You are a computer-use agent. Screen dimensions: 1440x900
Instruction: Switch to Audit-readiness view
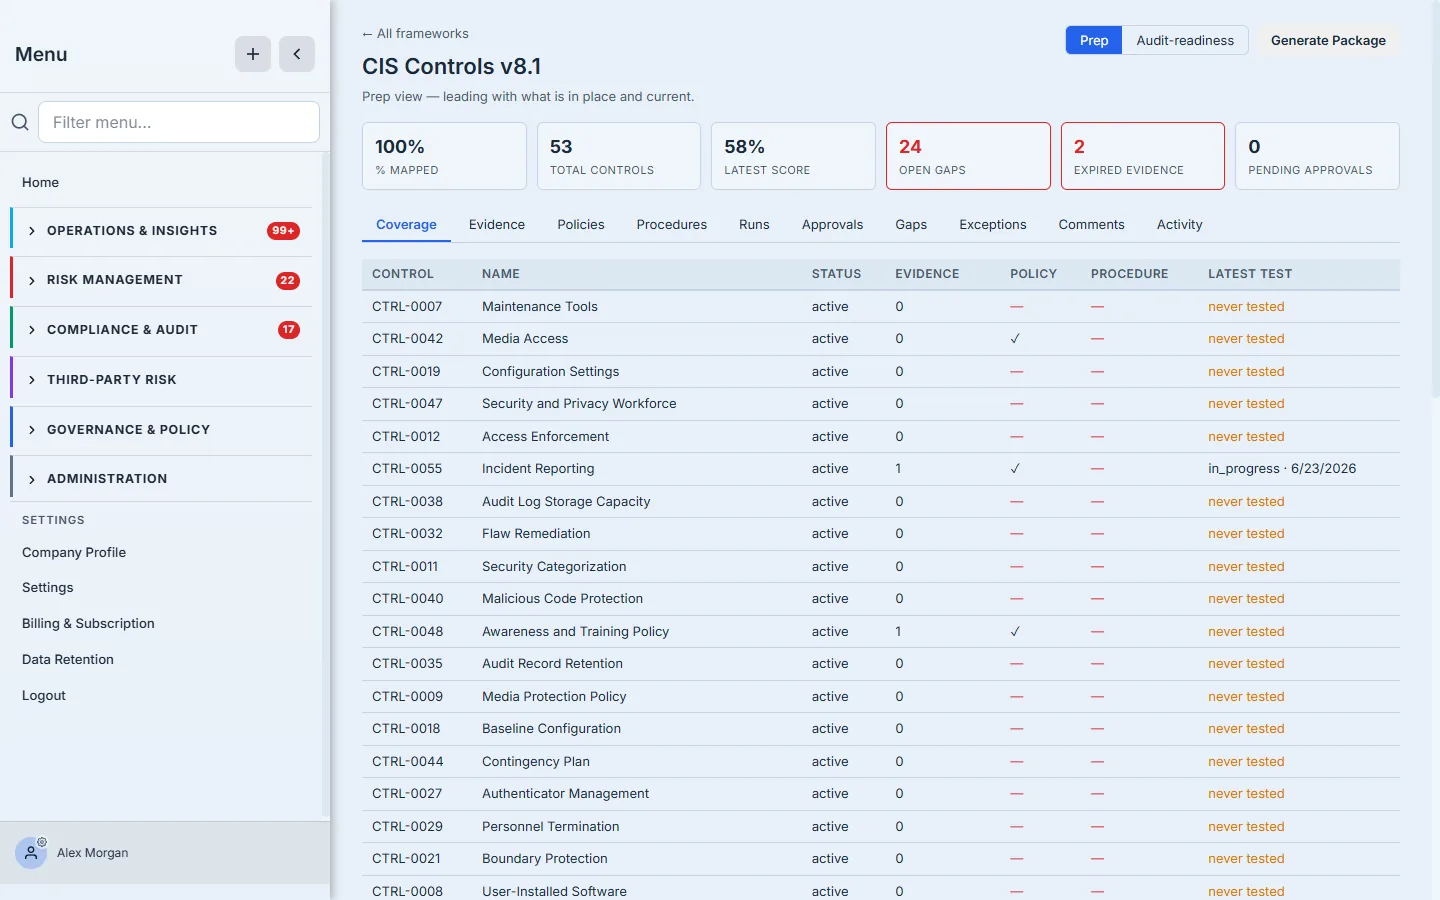1185,40
